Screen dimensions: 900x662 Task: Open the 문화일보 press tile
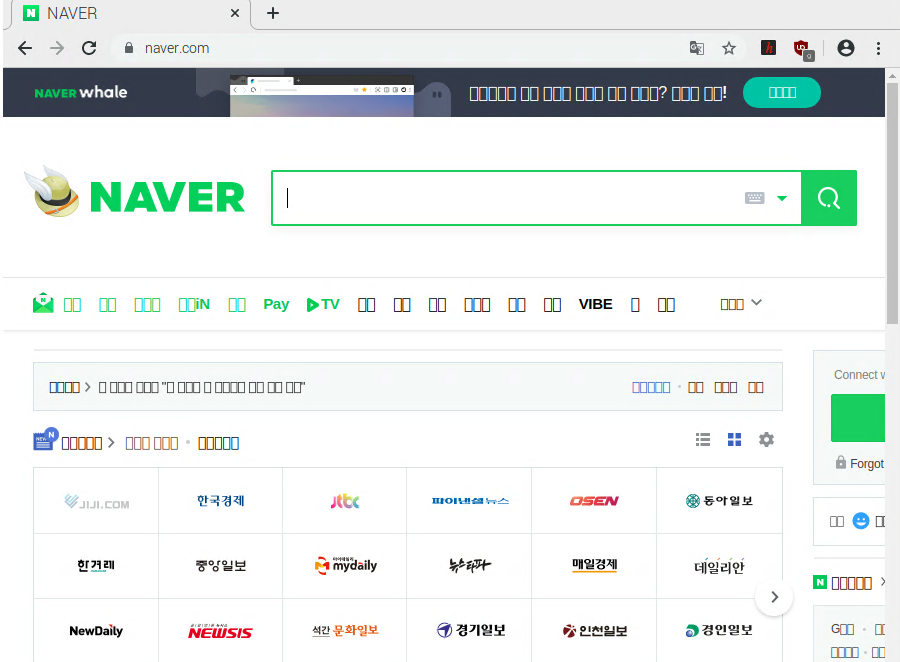[x=345, y=630]
